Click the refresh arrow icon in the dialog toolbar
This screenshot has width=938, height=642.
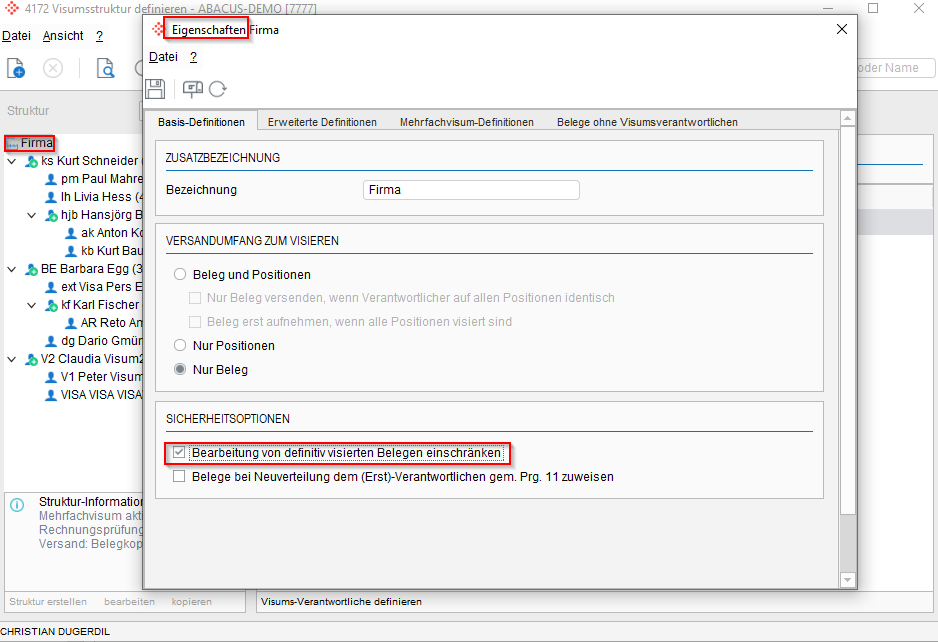click(217, 89)
